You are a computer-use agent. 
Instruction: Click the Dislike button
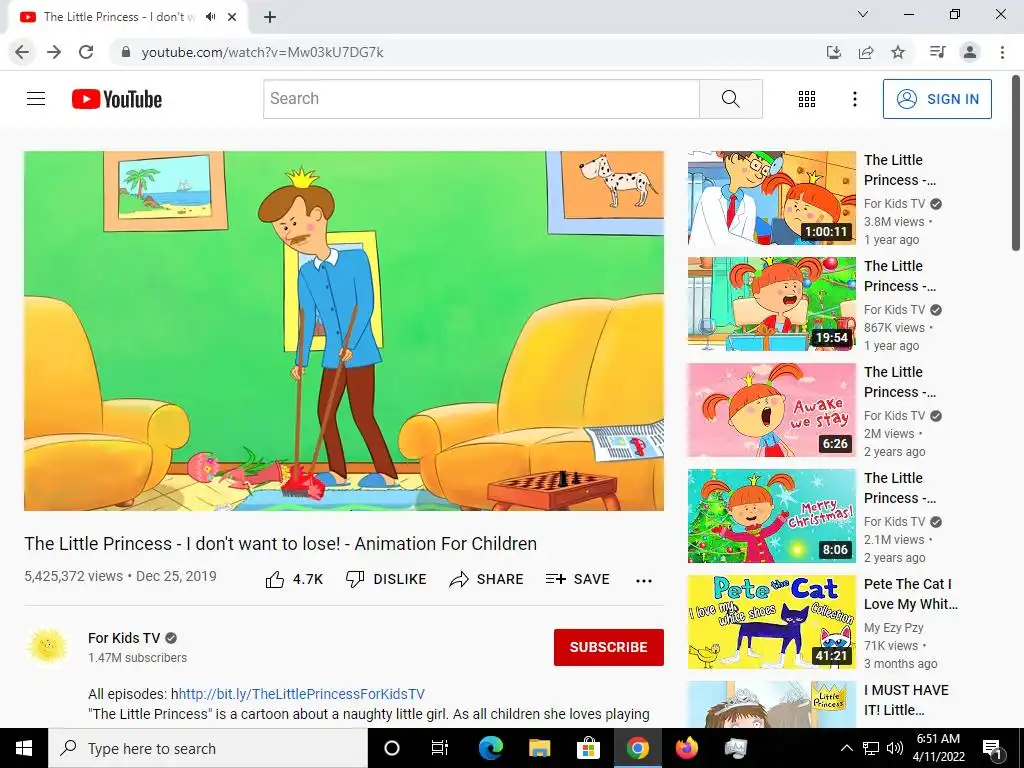386,579
